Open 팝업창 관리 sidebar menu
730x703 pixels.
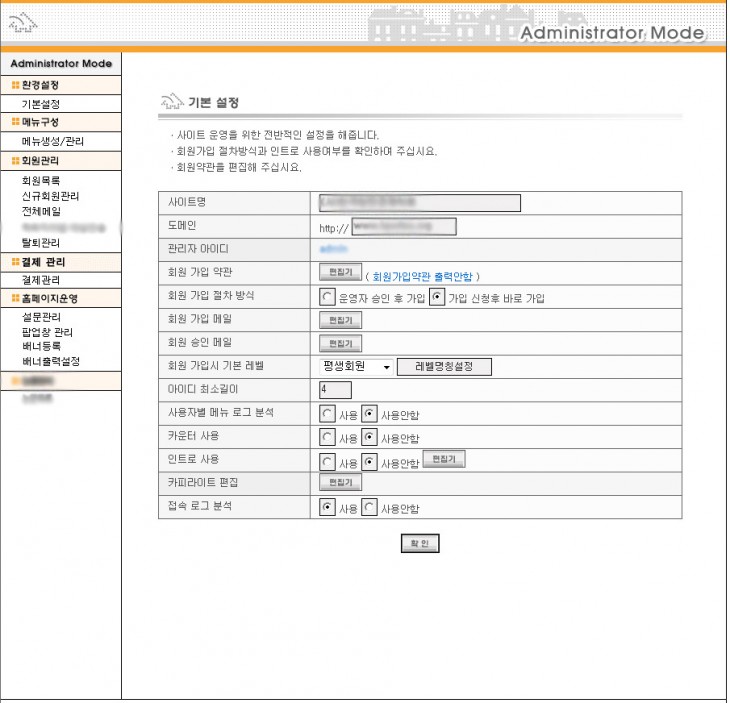[x=47, y=332]
